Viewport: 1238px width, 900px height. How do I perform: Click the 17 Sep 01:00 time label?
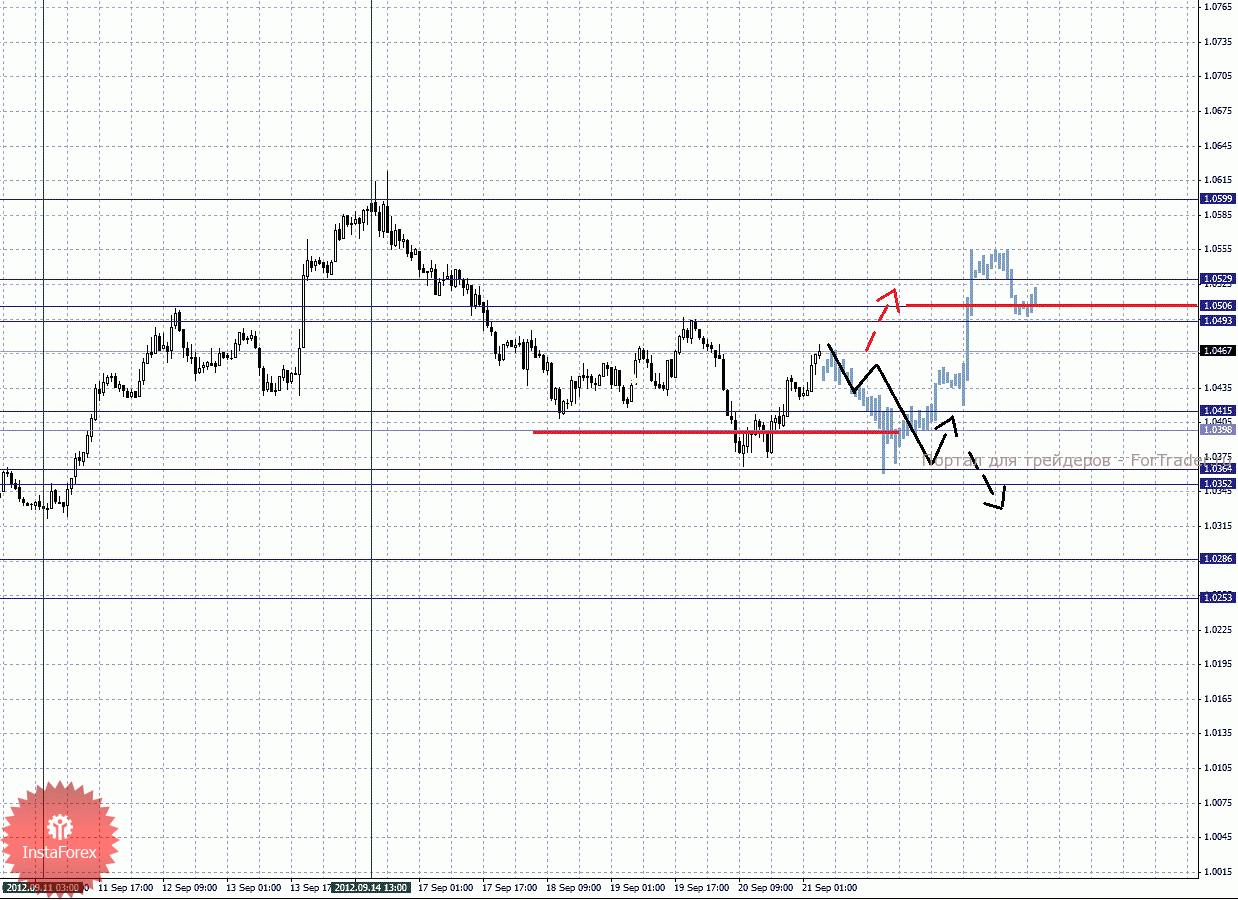(x=445, y=887)
